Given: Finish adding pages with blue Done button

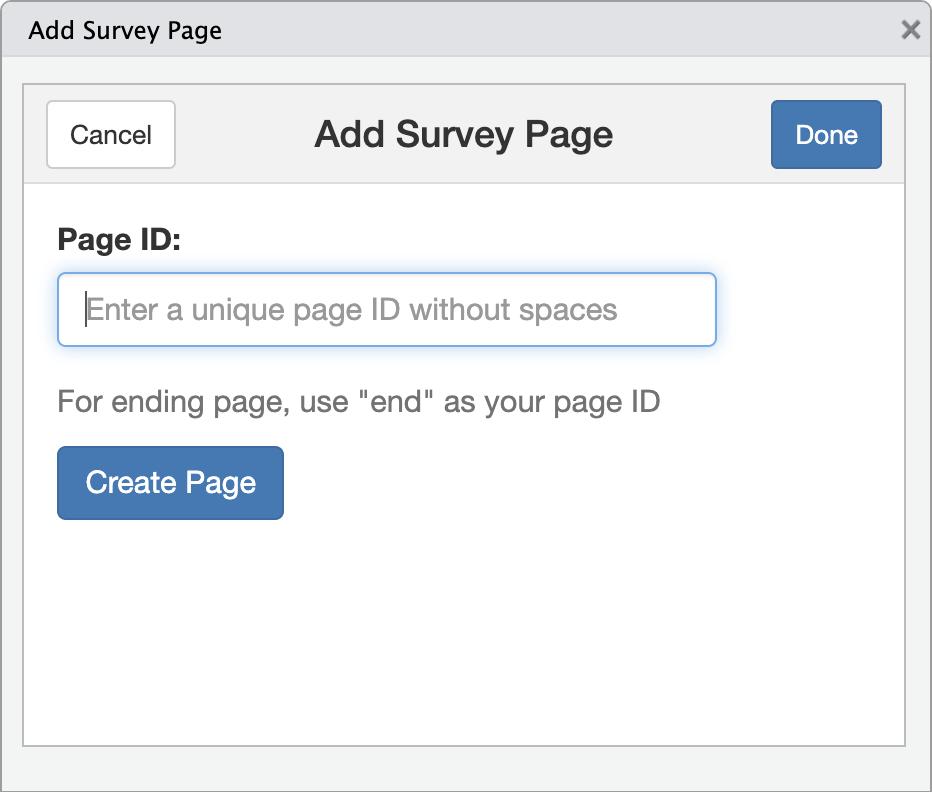Looking at the screenshot, I should (x=826, y=134).
